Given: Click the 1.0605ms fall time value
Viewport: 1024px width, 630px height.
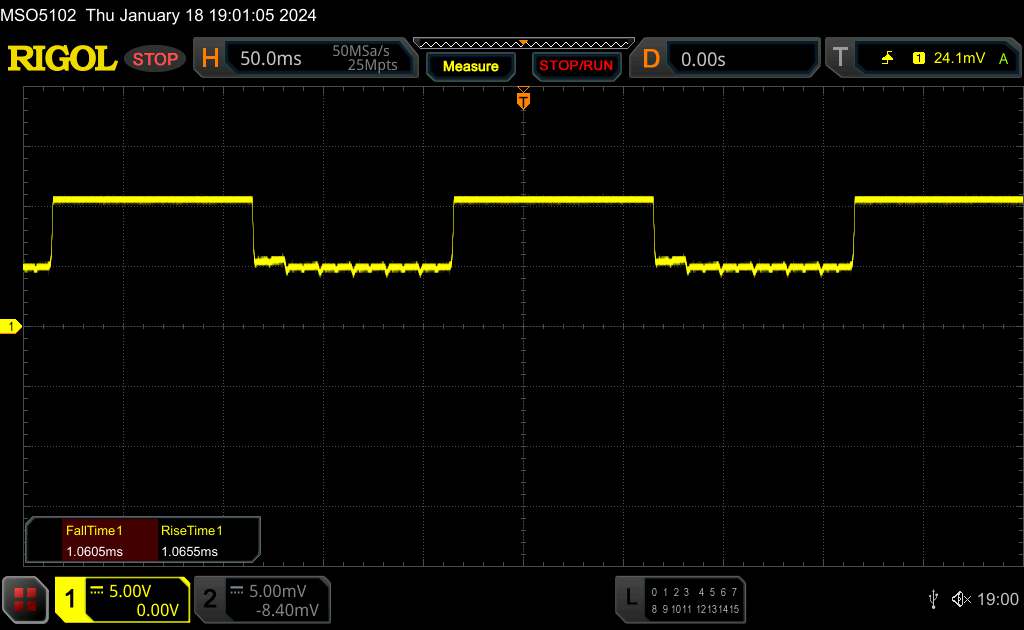Looking at the screenshot, I should click(x=94, y=552).
